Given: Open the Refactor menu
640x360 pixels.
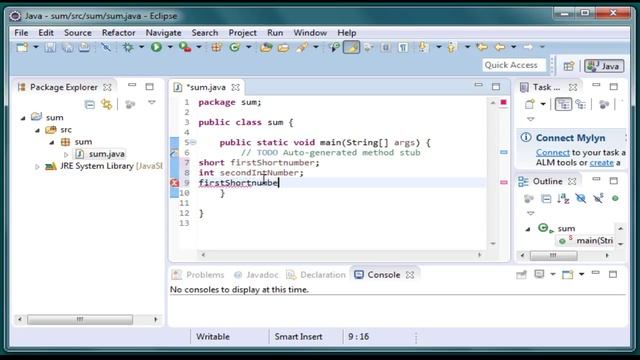Looking at the screenshot, I should (x=118, y=33).
